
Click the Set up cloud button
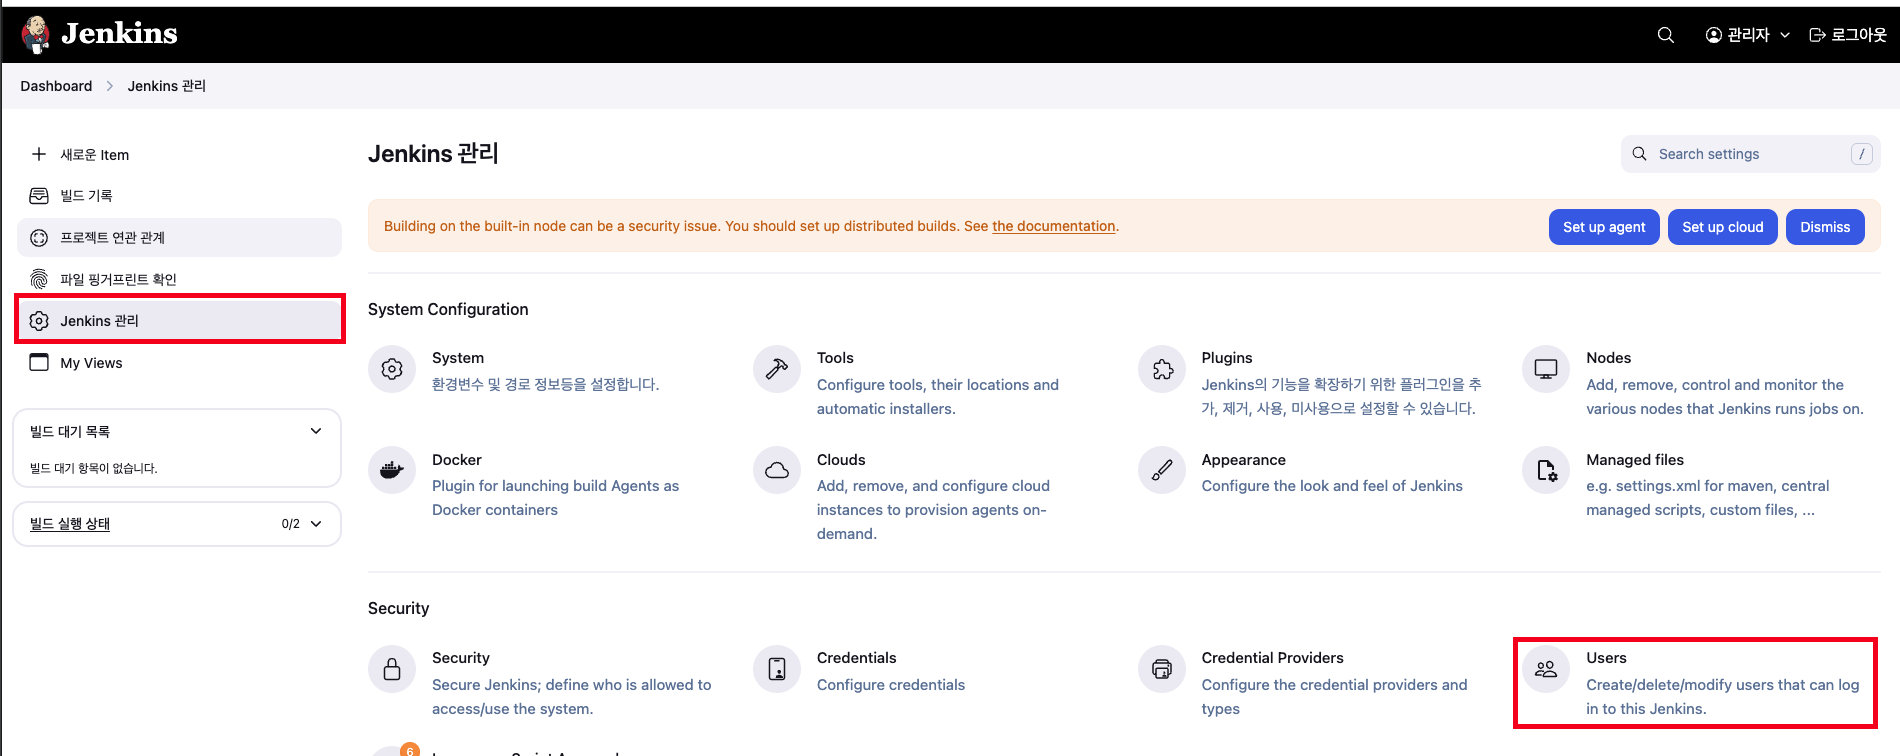click(1722, 227)
